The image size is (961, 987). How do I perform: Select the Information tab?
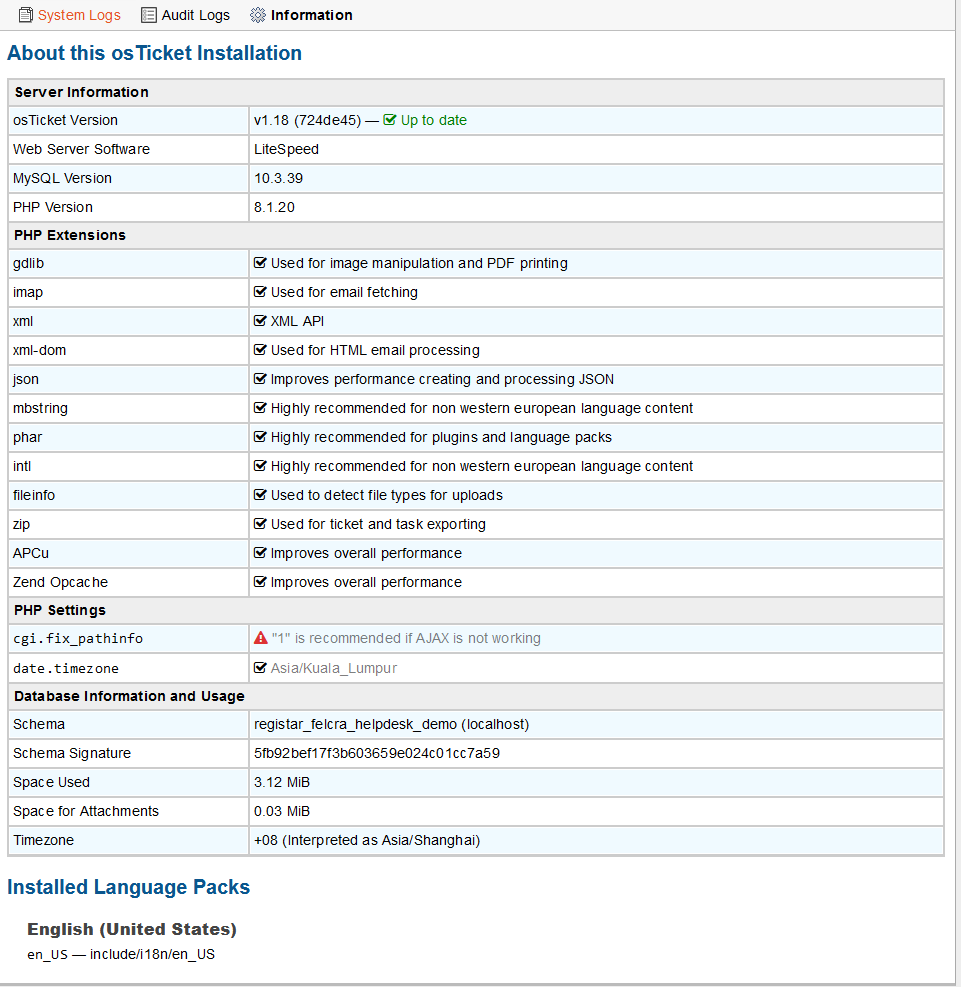(x=301, y=15)
